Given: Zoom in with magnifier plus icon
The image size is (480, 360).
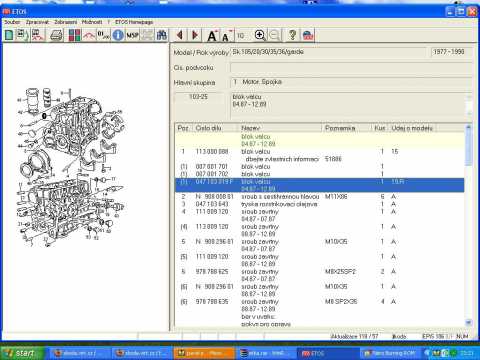Looking at the screenshot, I should click(x=260, y=35).
